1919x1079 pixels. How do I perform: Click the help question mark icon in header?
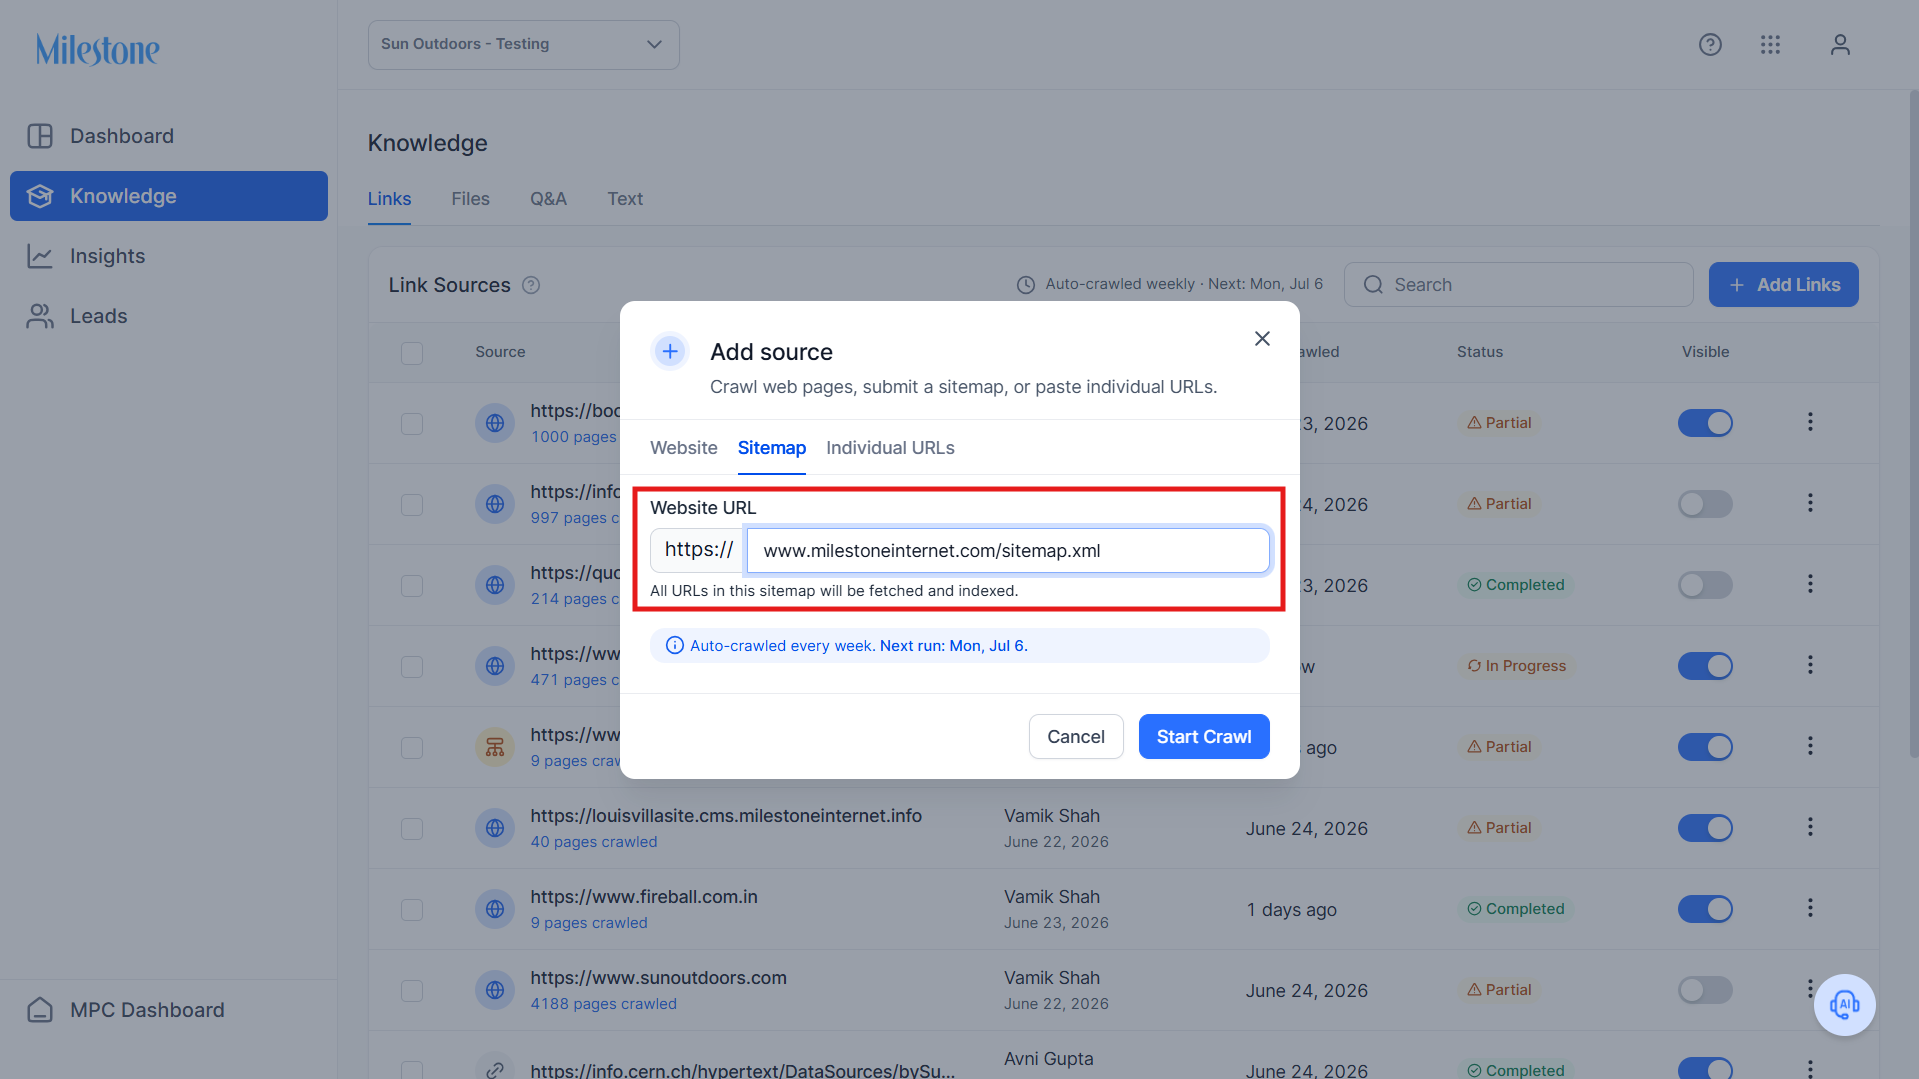tap(1710, 45)
